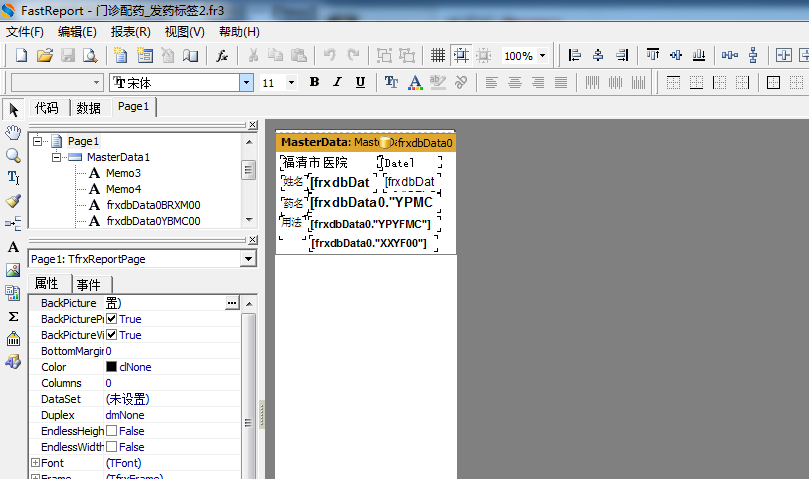Viewport: 809px width, 479px height.
Task: Click the align left edges icon
Action: (574, 55)
